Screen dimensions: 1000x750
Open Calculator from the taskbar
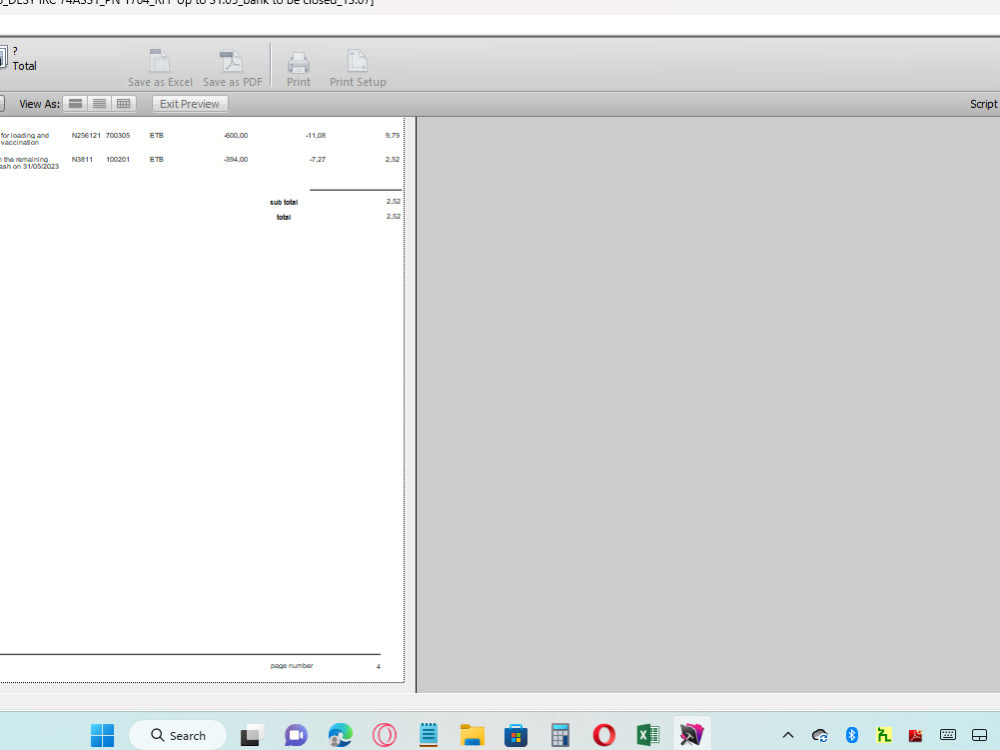click(560, 735)
